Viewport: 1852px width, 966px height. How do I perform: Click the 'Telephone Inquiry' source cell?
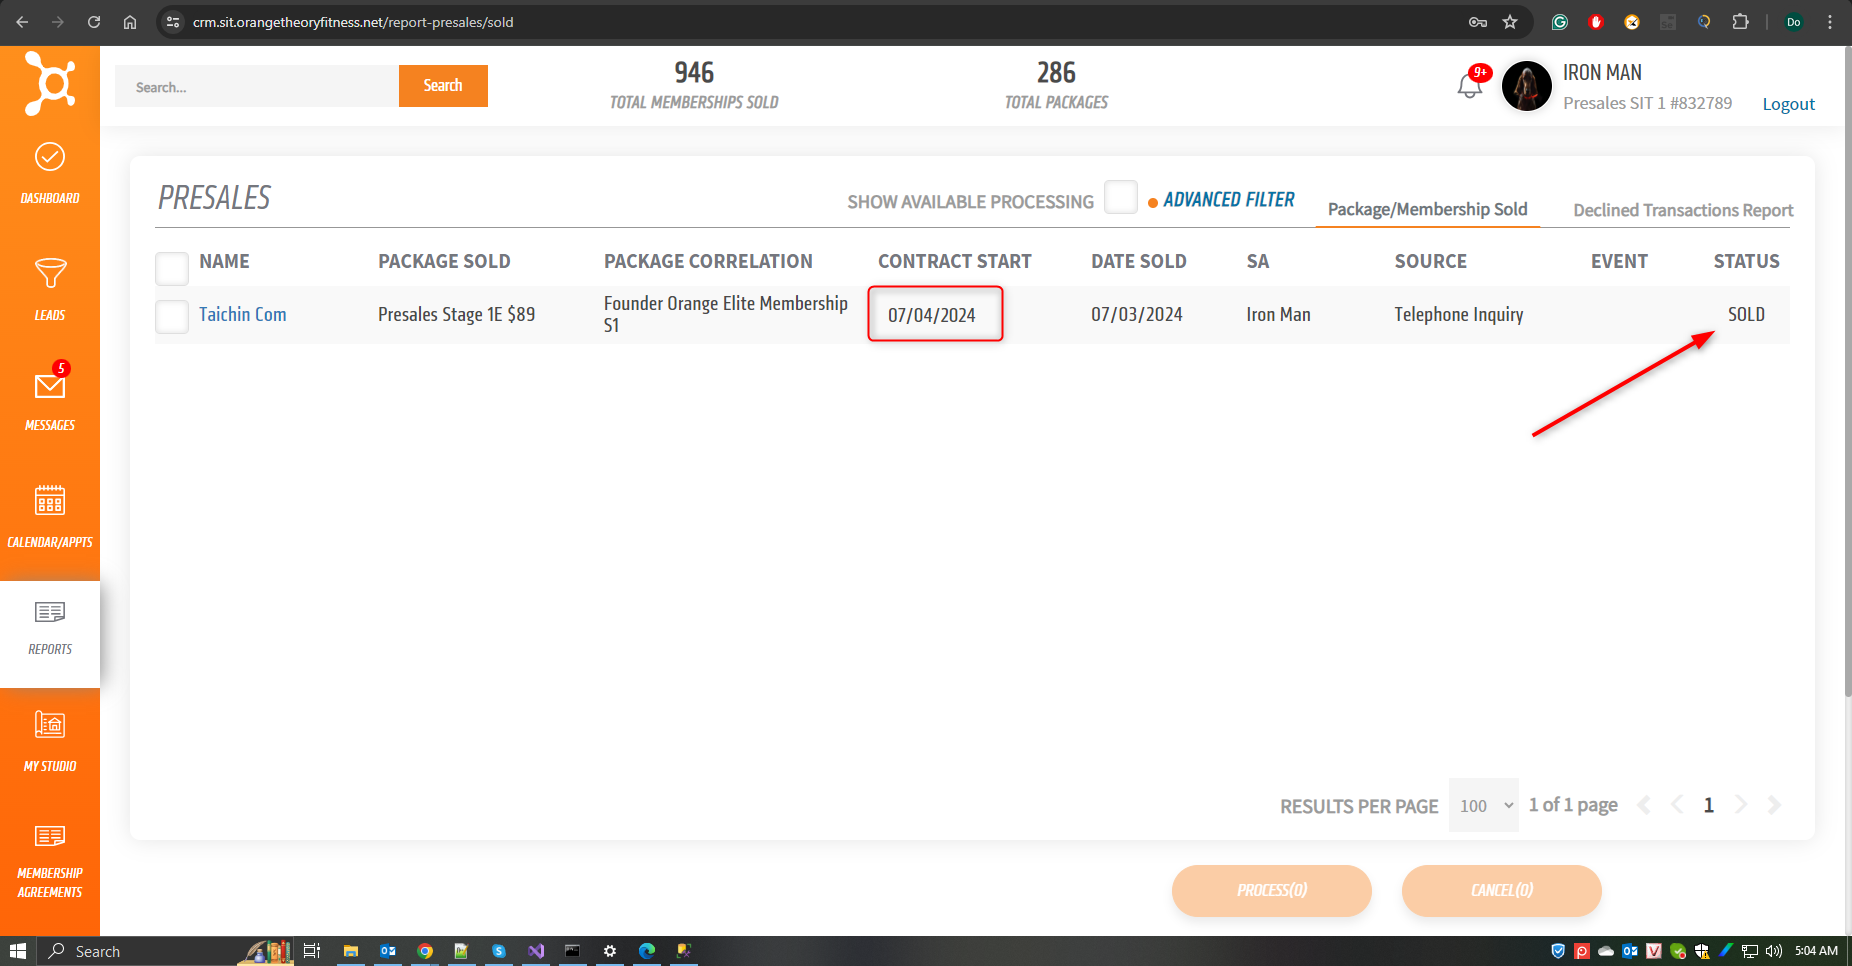1459,314
